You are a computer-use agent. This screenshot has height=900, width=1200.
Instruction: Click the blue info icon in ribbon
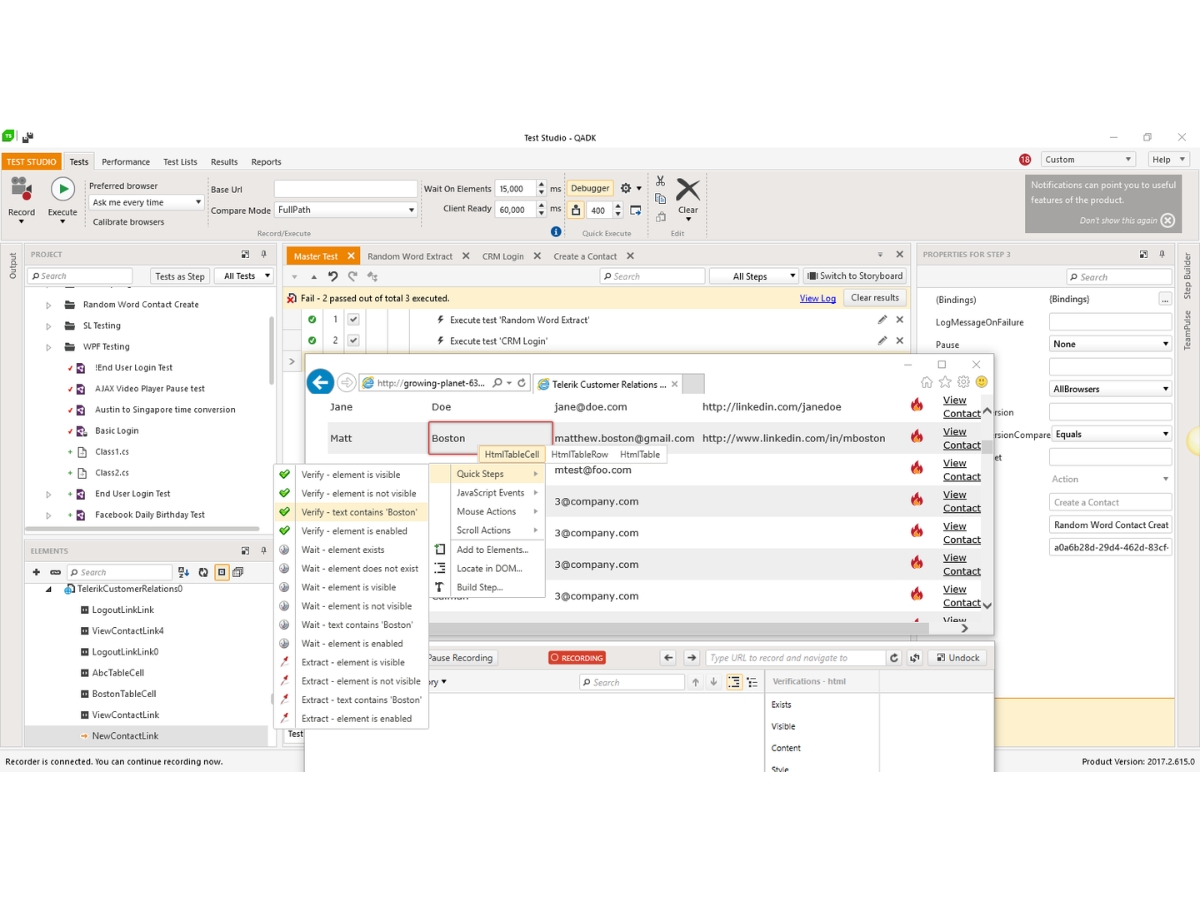click(556, 232)
